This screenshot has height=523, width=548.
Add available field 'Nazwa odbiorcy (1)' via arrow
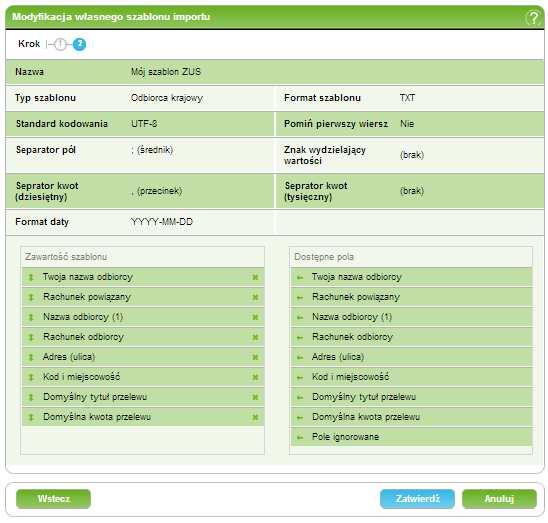(300, 317)
